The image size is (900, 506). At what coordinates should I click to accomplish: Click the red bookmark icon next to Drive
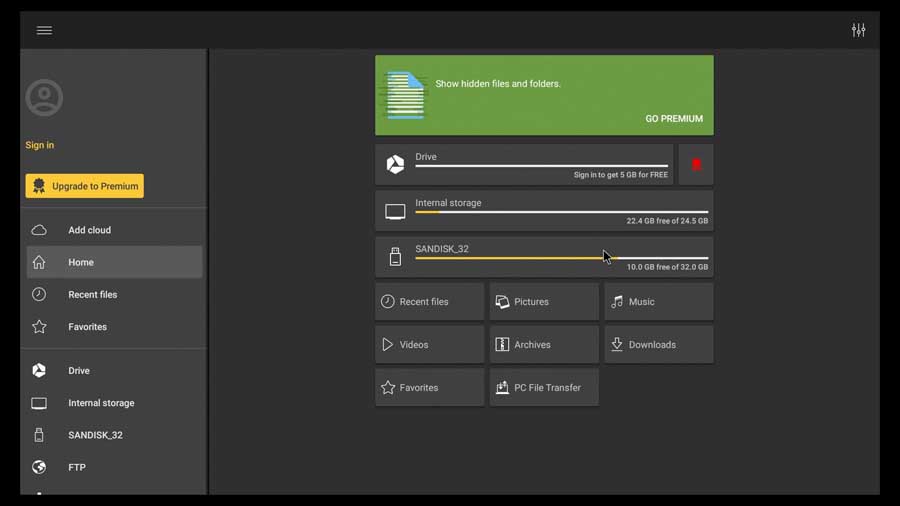pos(696,165)
